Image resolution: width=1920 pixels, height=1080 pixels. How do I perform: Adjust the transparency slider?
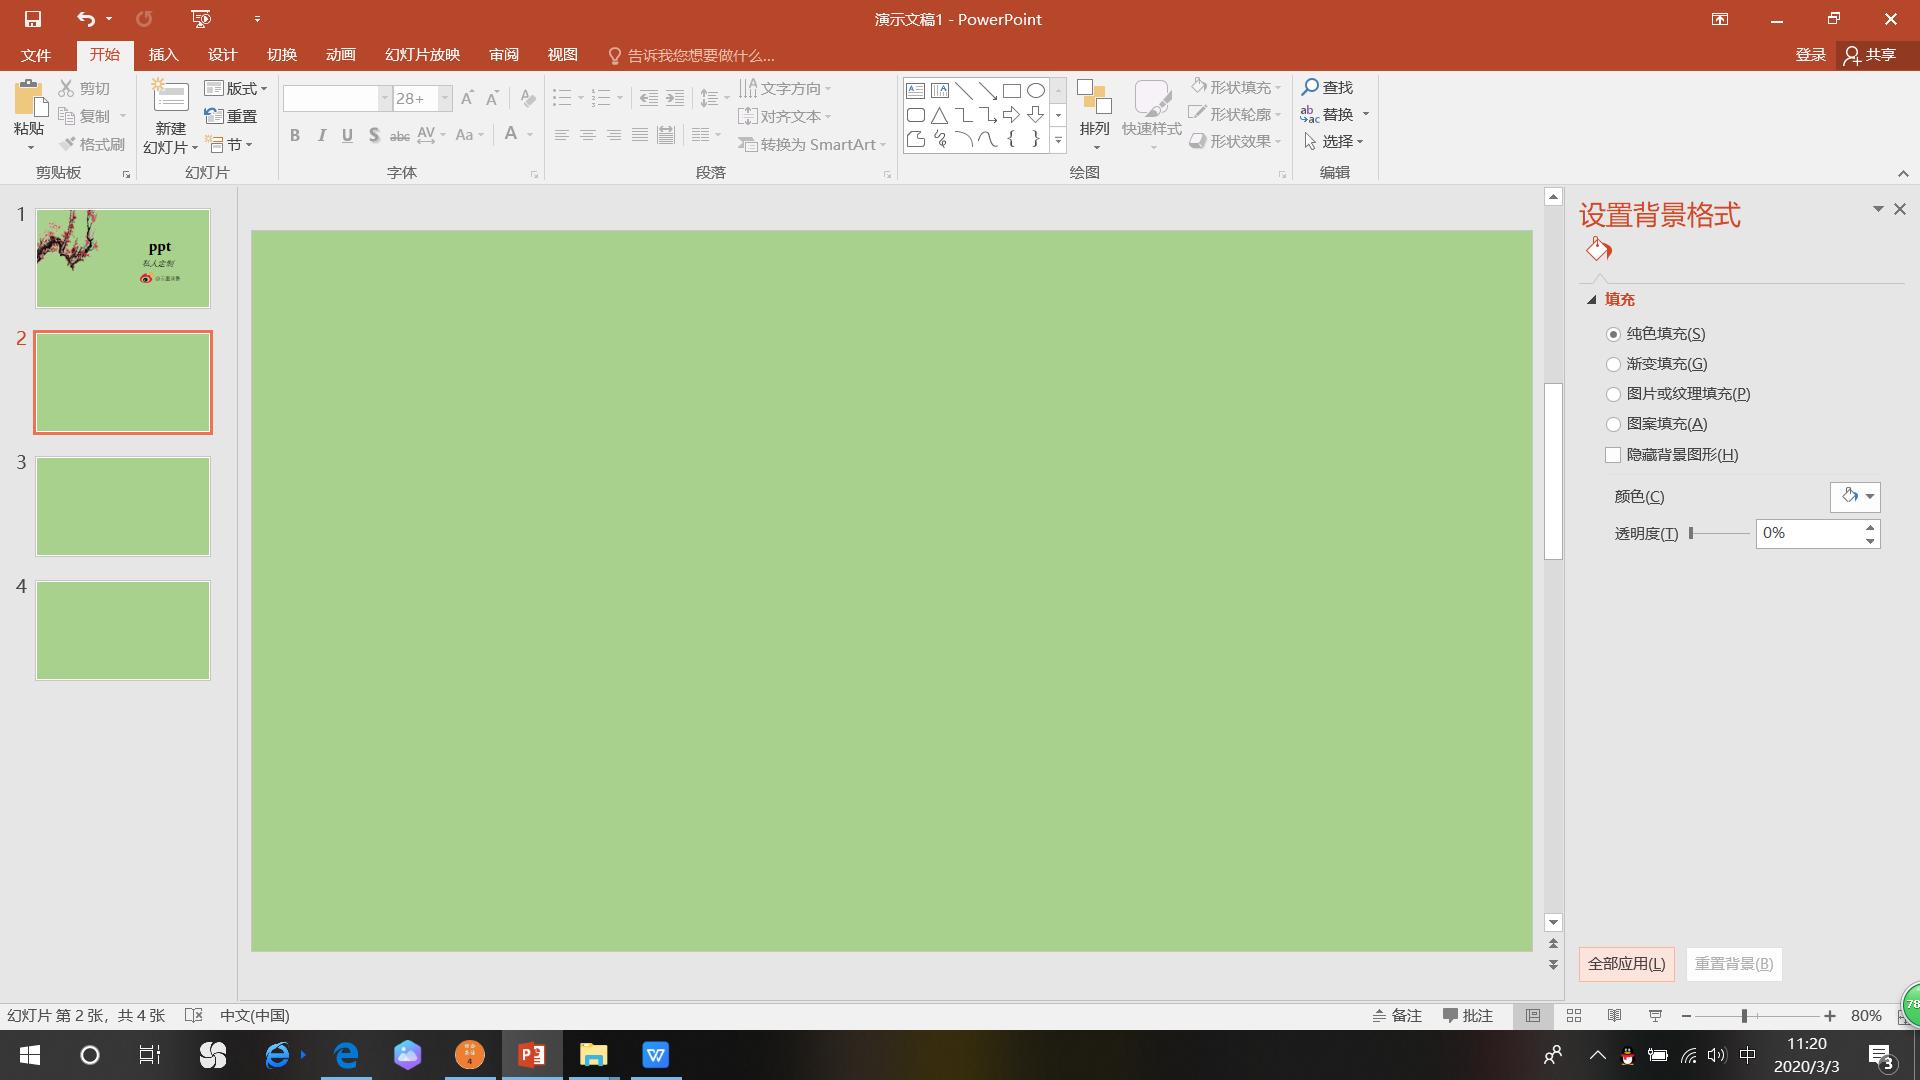(x=1692, y=534)
